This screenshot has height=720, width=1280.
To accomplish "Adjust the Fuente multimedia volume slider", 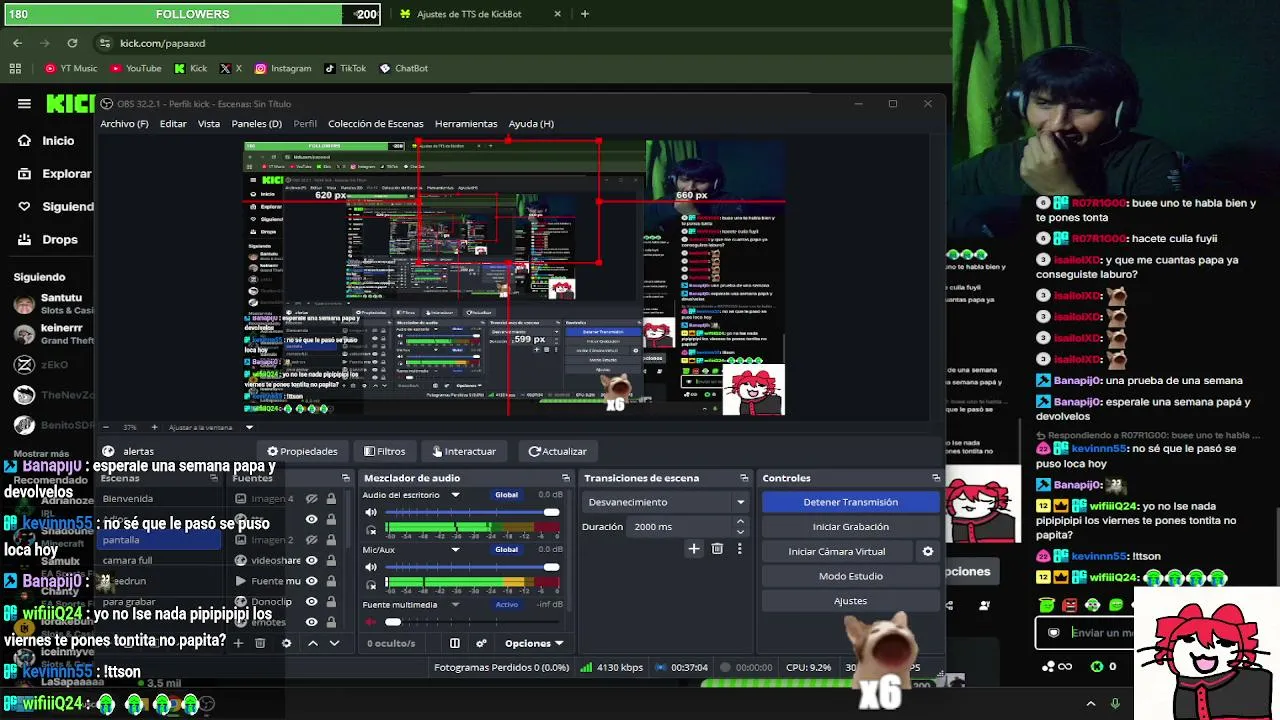I will click(x=472, y=621).
